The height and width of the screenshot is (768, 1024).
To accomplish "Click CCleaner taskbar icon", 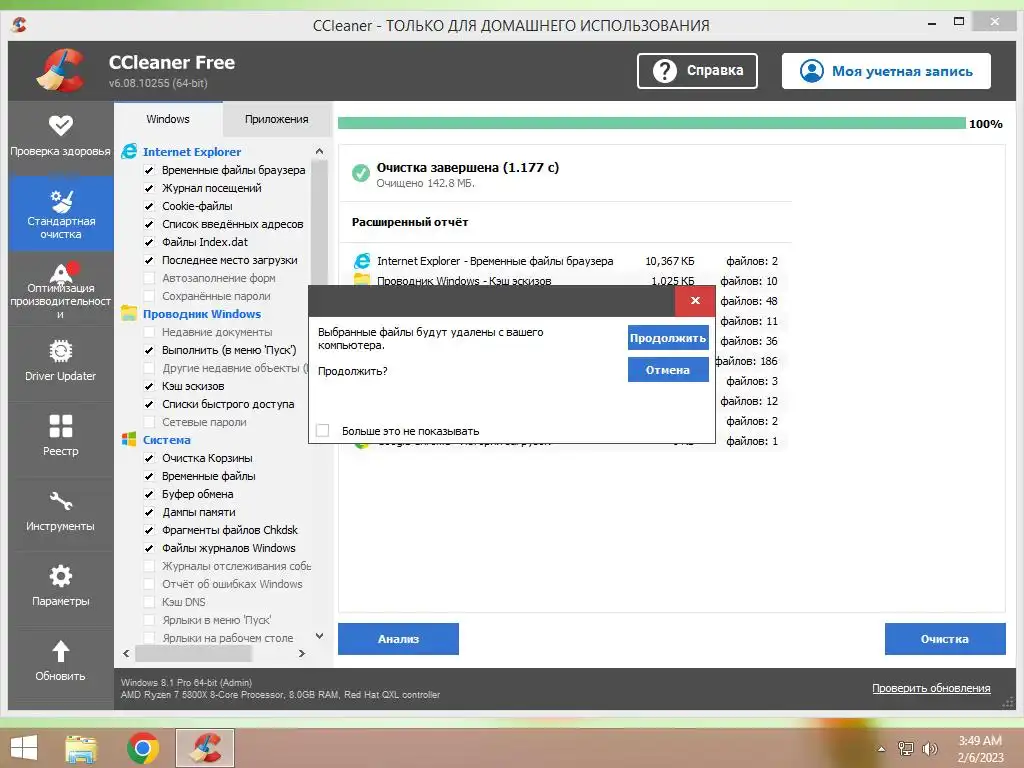I will [205, 748].
